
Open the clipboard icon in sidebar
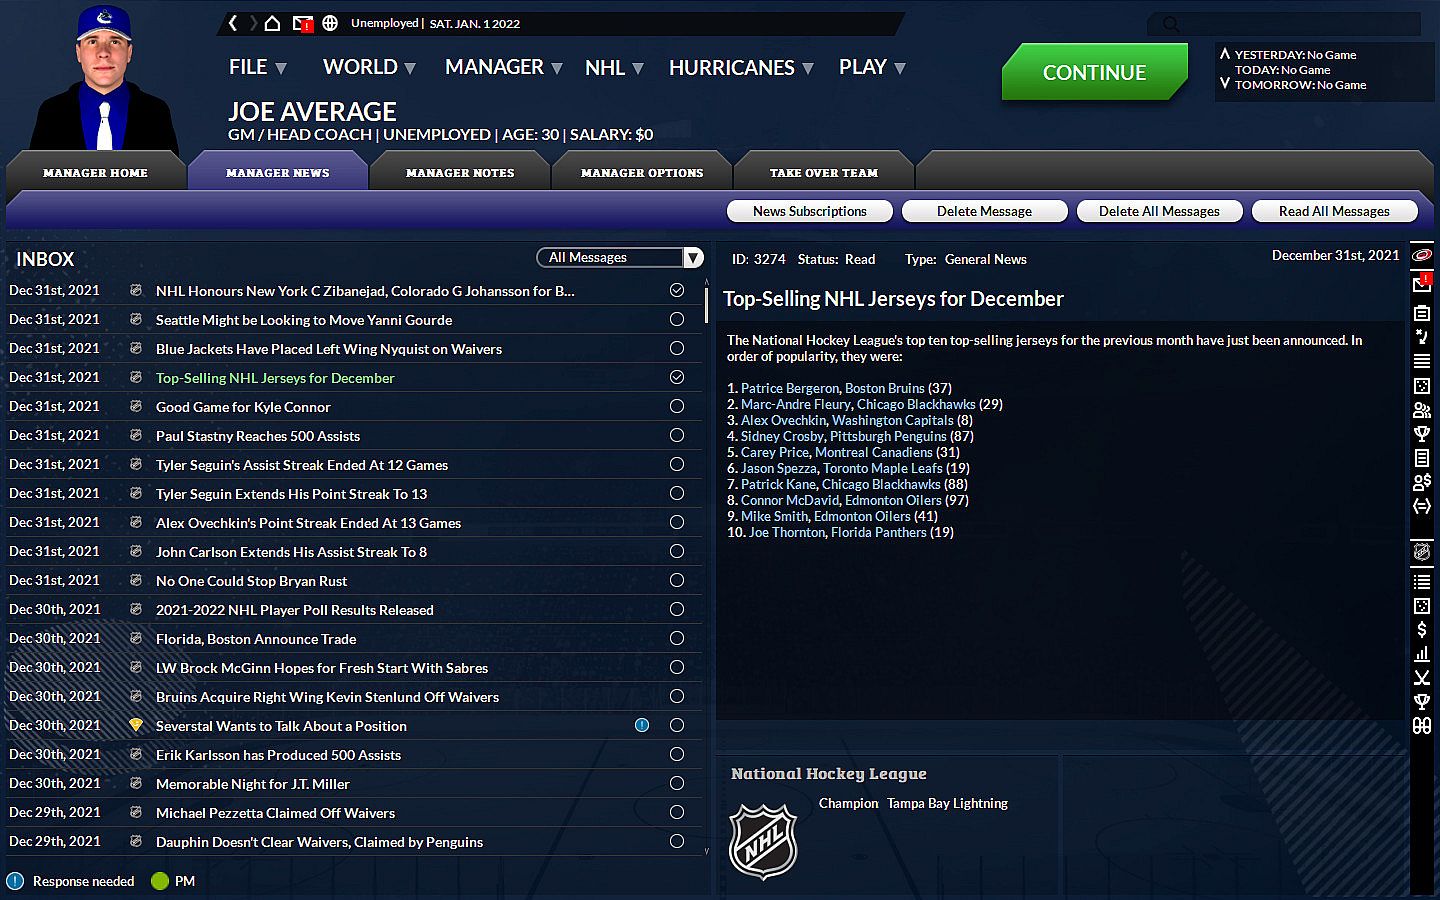pos(1421,313)
